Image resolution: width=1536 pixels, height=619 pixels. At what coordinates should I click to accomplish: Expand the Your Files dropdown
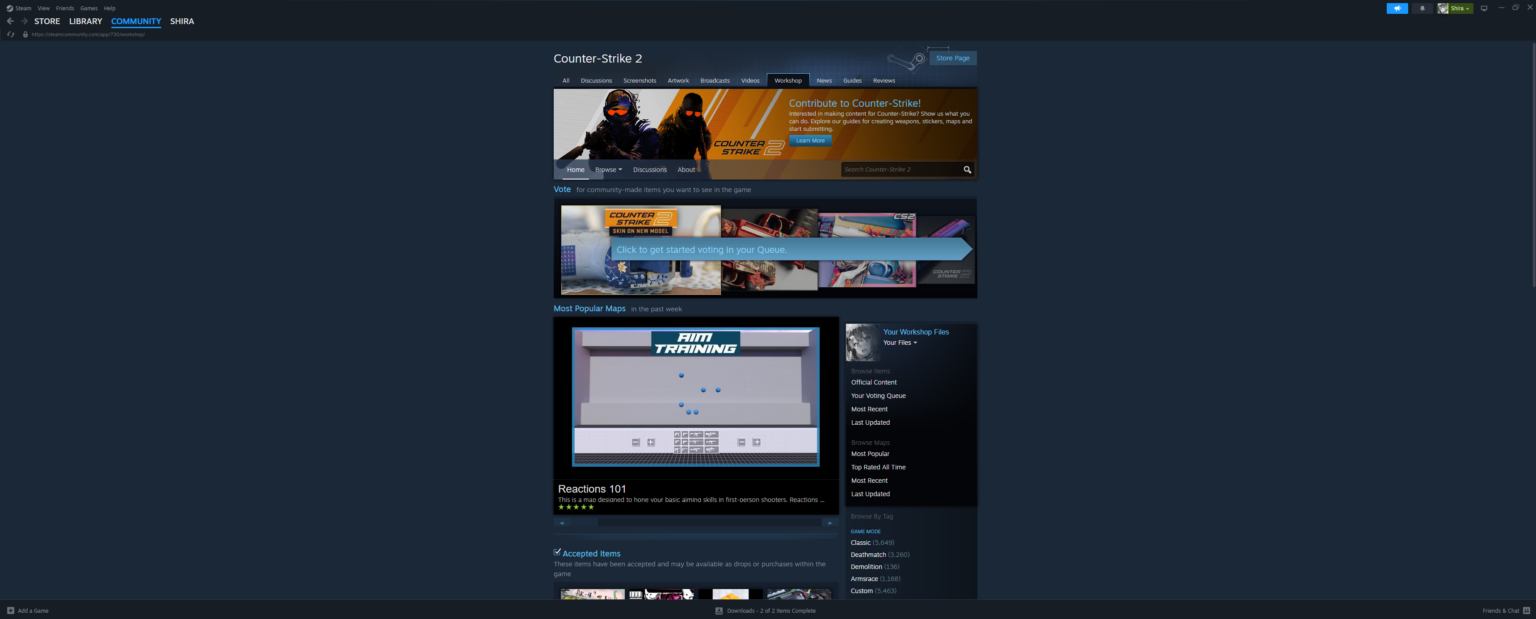coord(900,343)
